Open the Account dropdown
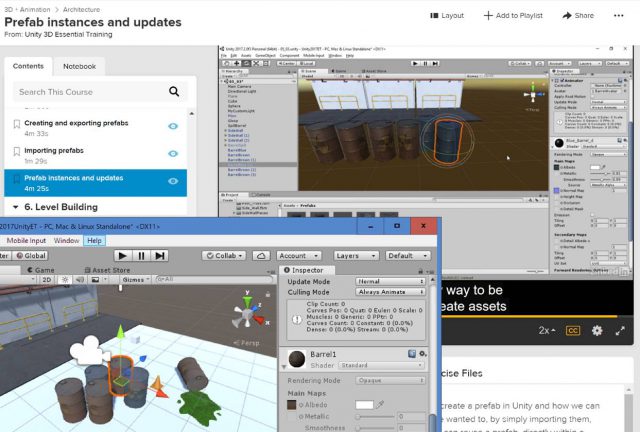Viewport: 640px width, 432px height. coord(298,256)
